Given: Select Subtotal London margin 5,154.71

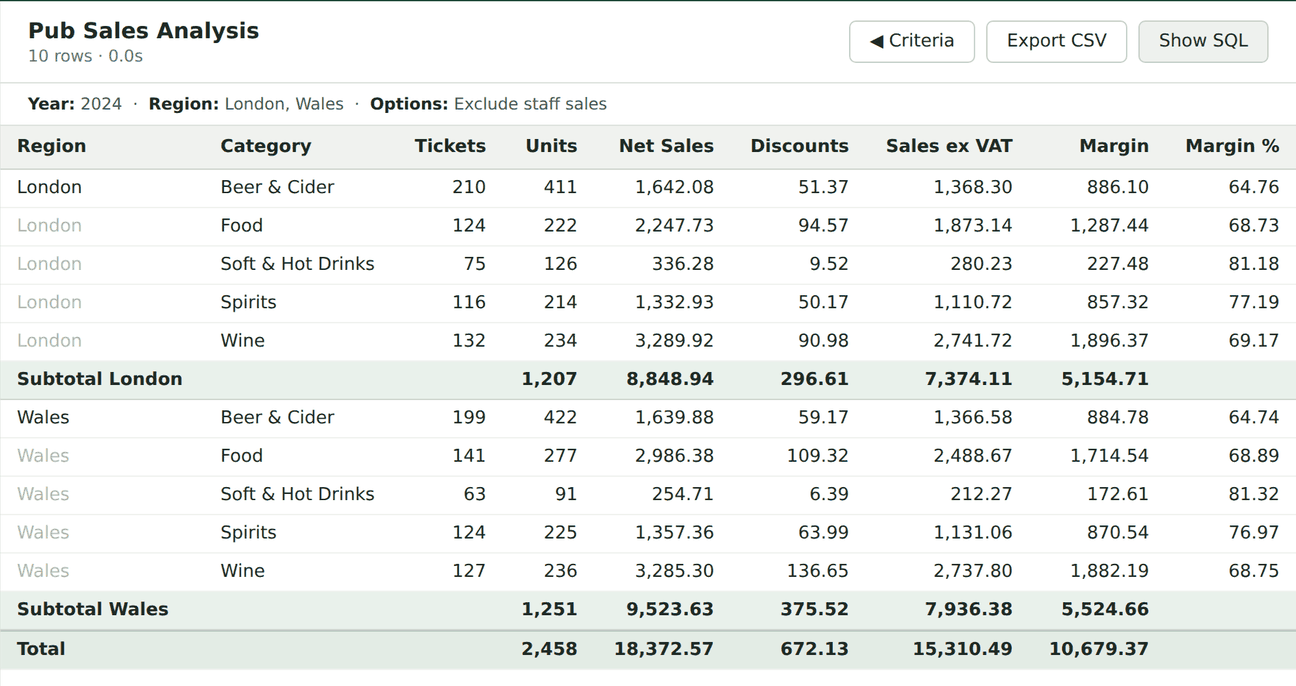Looking at the screenshot, I should coord(1105,379).
